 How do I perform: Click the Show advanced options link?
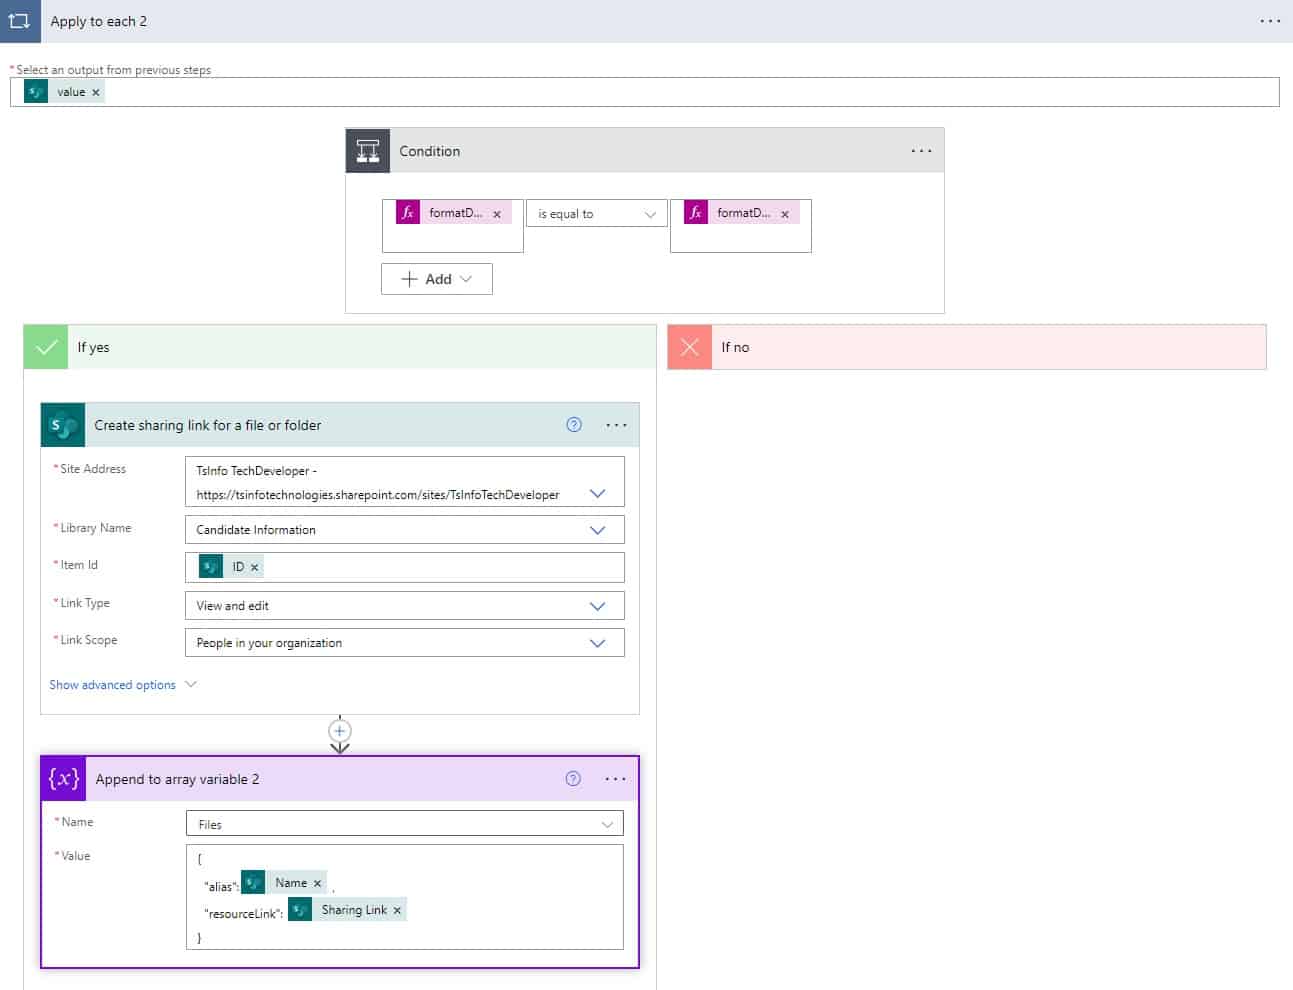(114, 684)
